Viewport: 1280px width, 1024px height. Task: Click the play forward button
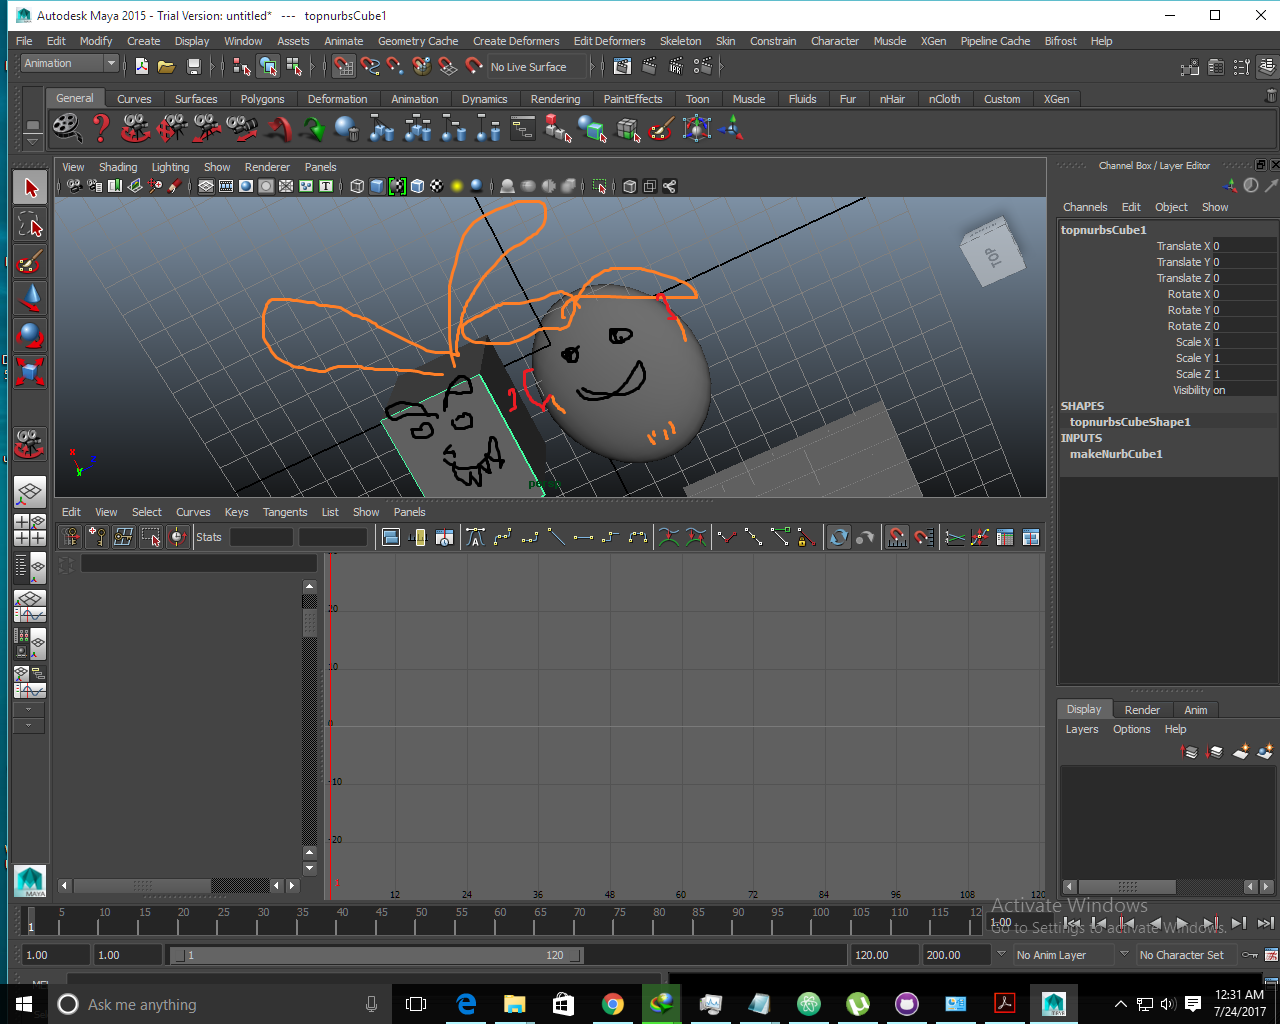[1183, 923]
